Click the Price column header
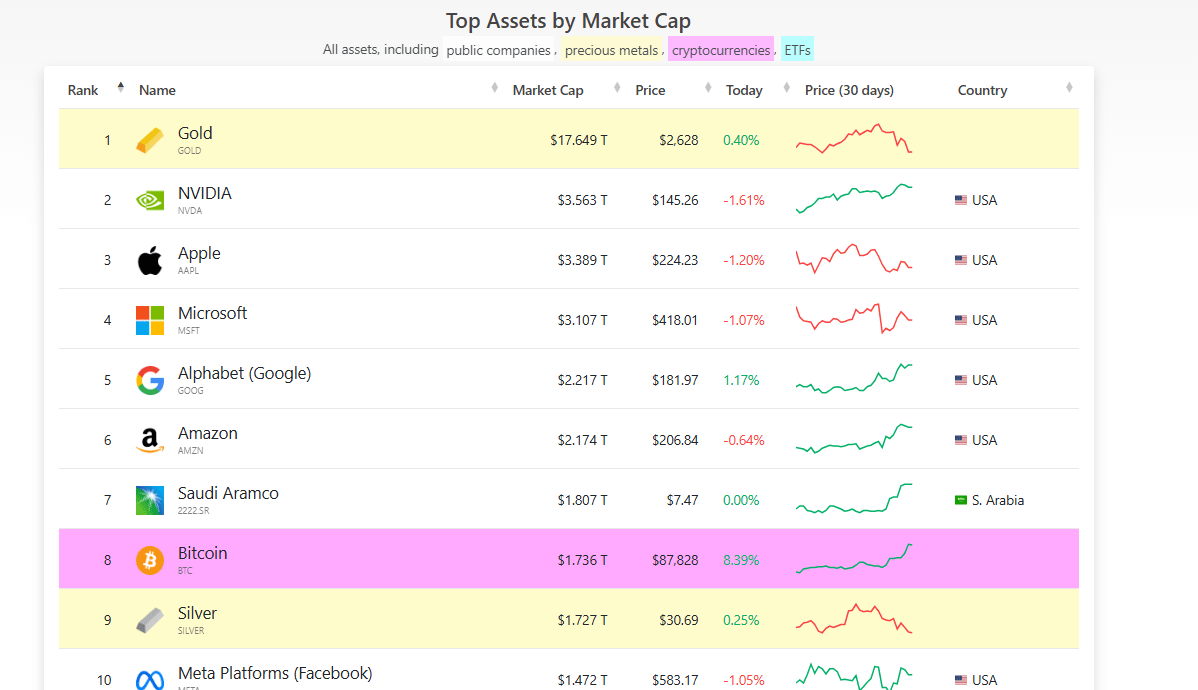 click(650, 90)
